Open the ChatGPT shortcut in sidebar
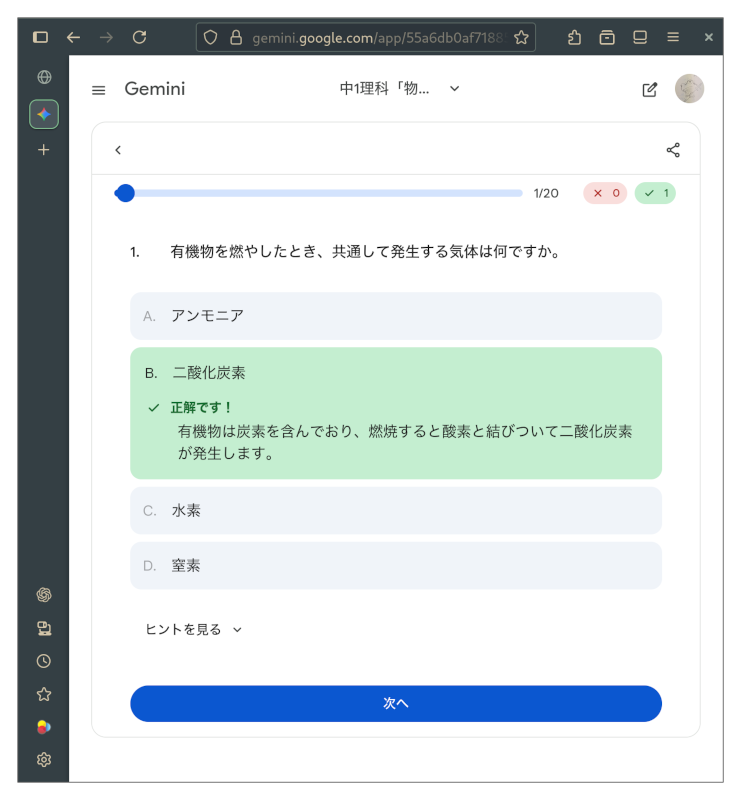 (x=44, y=595)
